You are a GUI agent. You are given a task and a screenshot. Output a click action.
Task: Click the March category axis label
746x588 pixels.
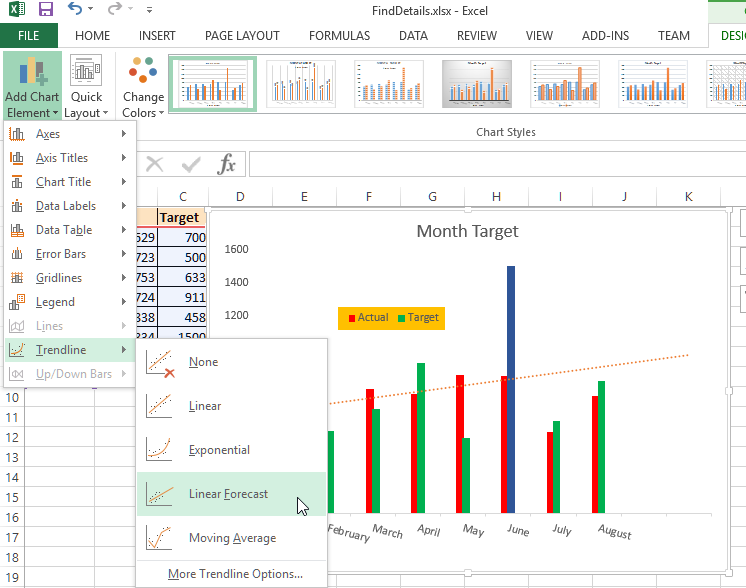pyautogui.click(x=387, y=531)
